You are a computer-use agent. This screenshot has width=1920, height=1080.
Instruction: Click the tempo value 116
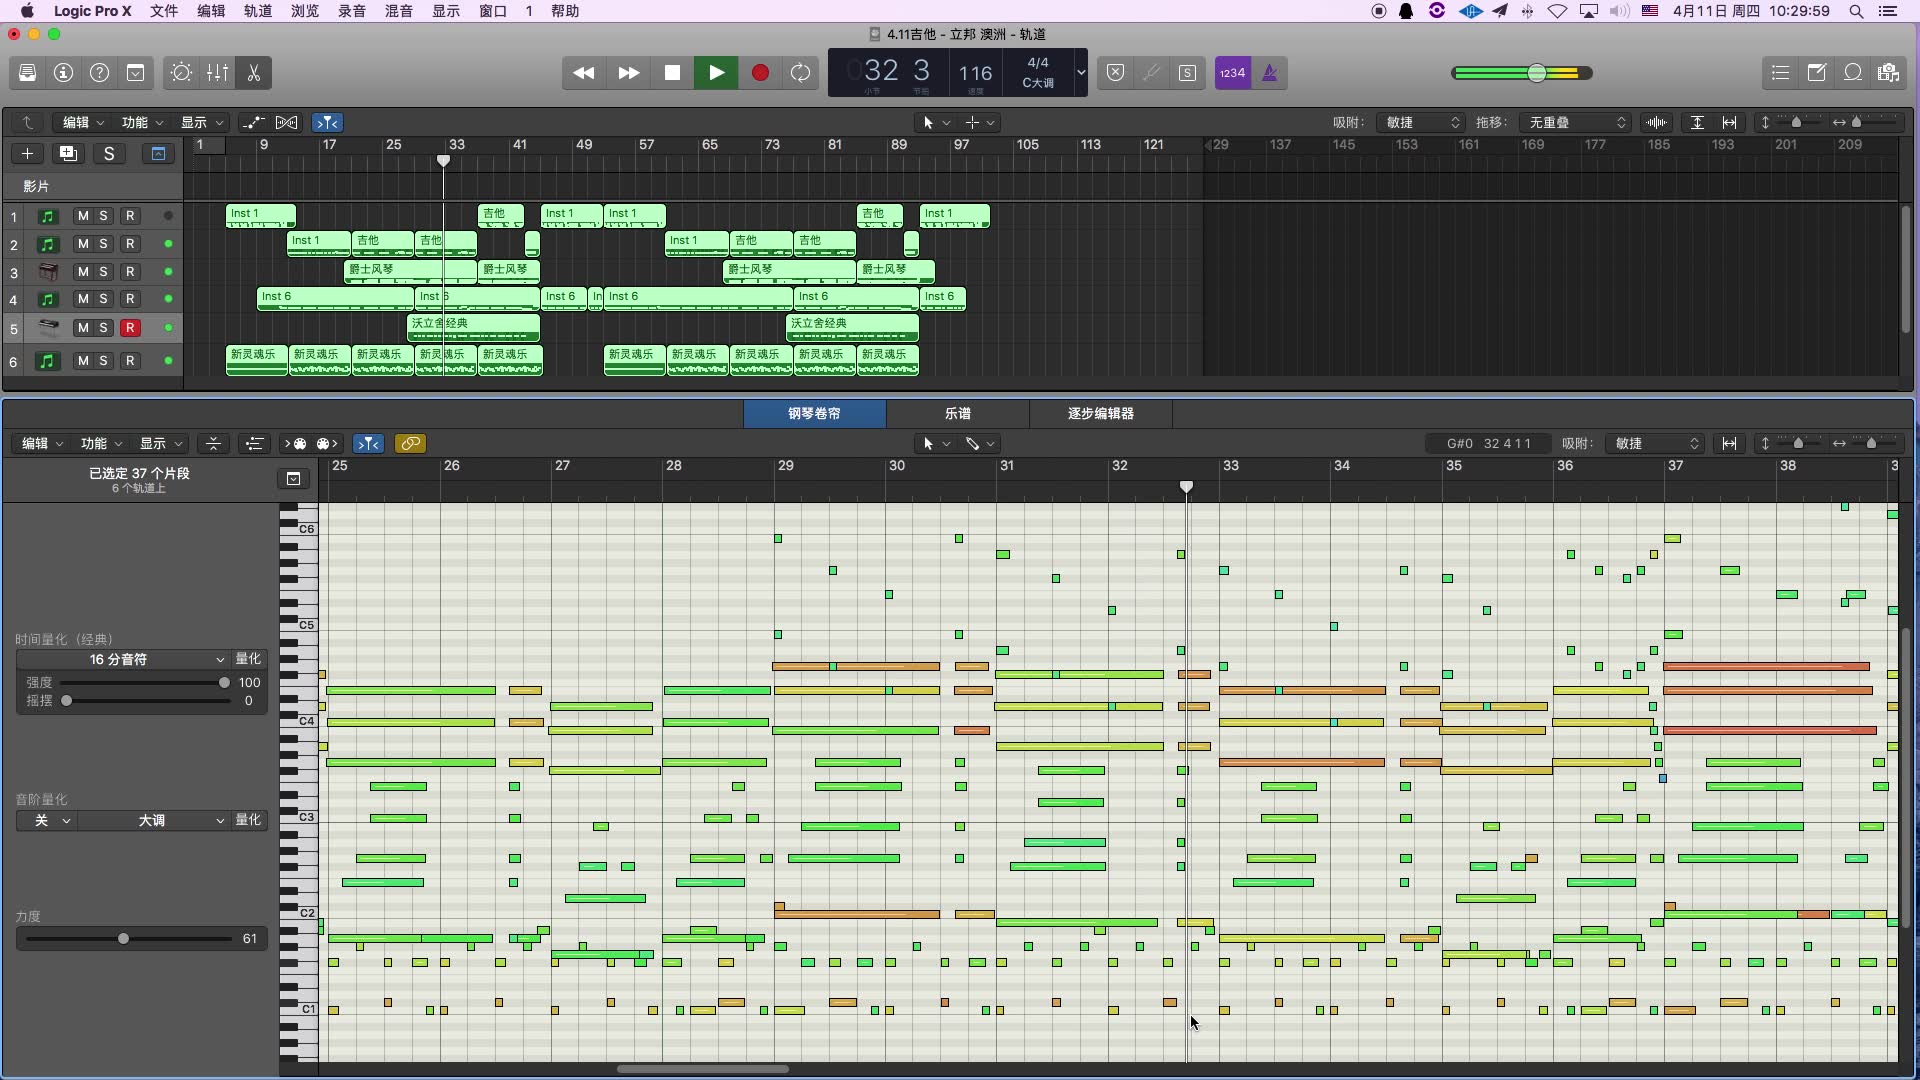tap(975, 73)
